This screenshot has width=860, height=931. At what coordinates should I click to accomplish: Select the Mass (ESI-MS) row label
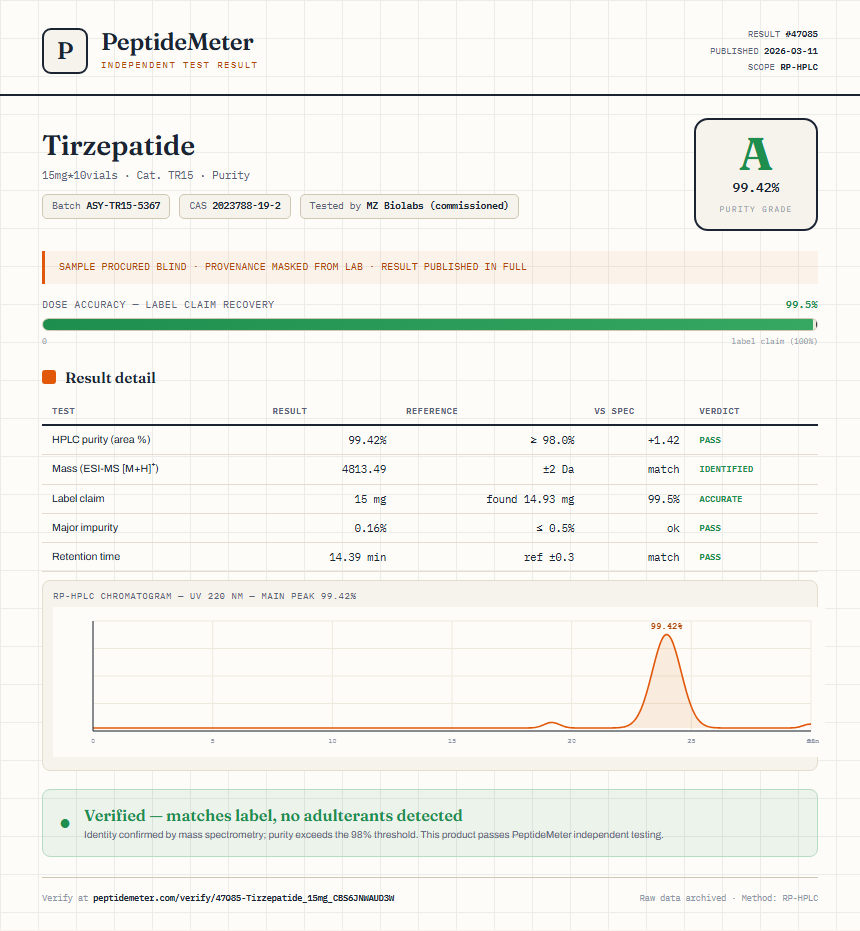tap(105, 468)
